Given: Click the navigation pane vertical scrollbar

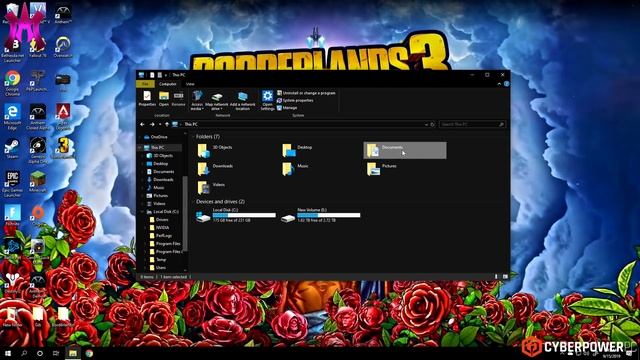Looking at the screenshot, I should click(185, 212).
